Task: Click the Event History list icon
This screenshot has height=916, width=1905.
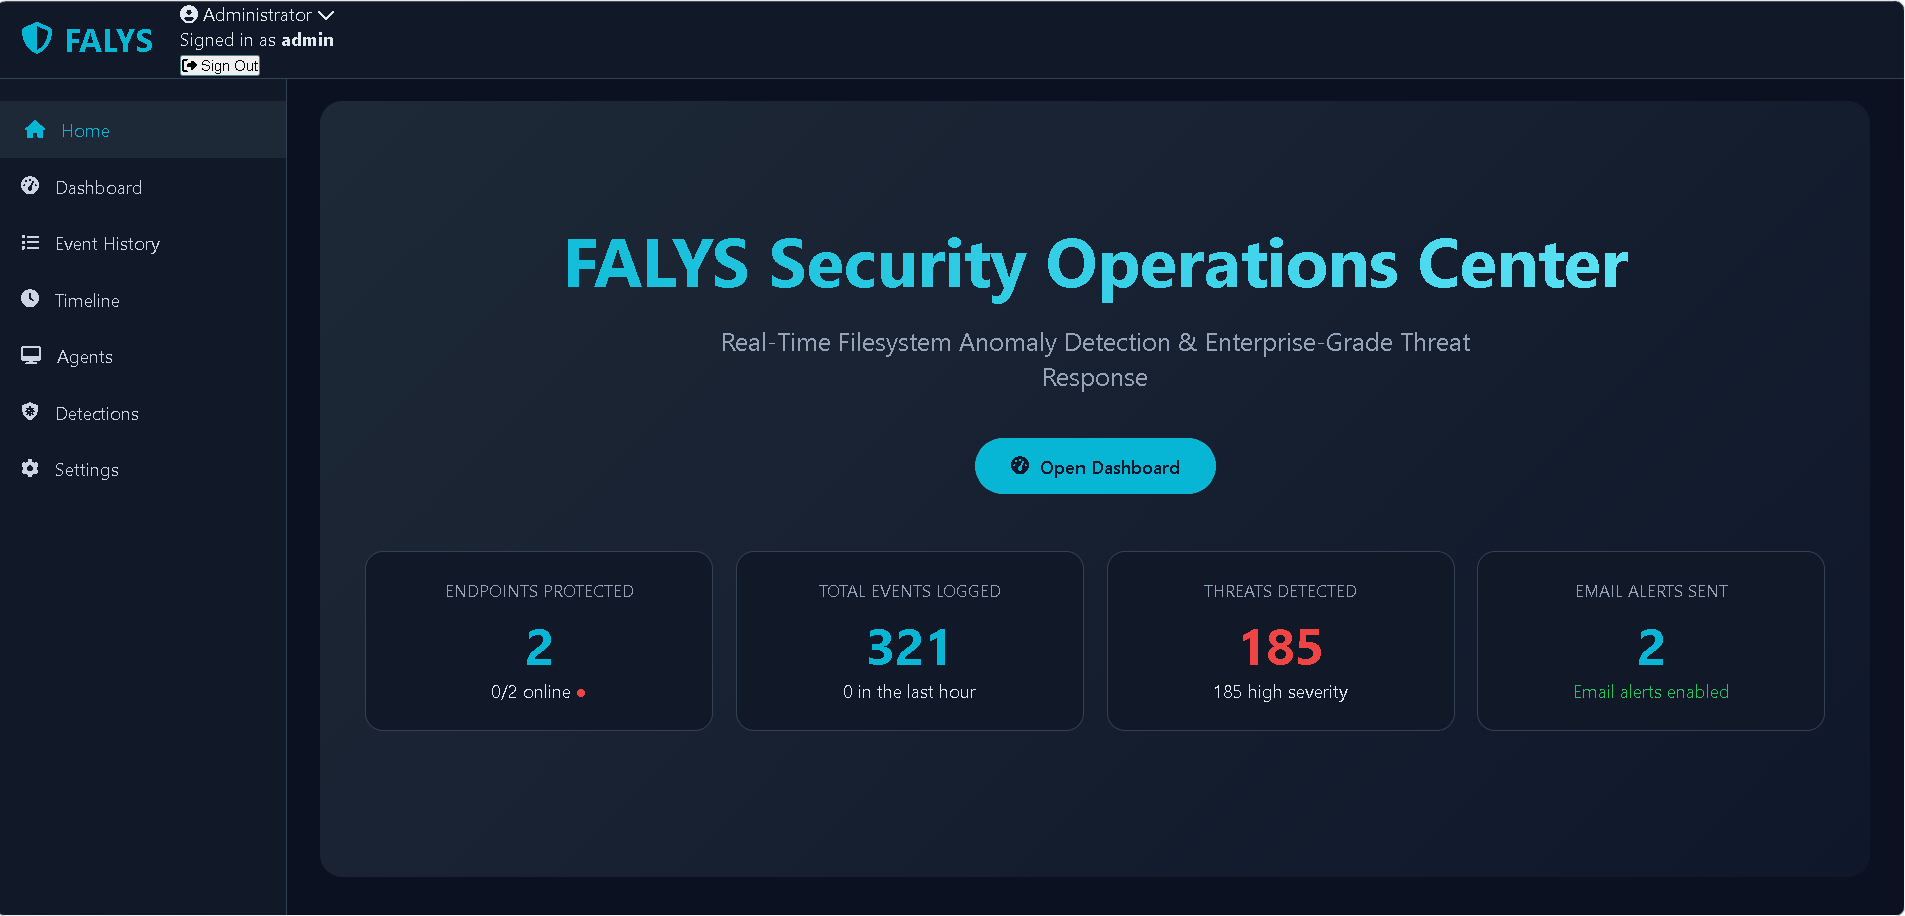Action: (30, 243)
